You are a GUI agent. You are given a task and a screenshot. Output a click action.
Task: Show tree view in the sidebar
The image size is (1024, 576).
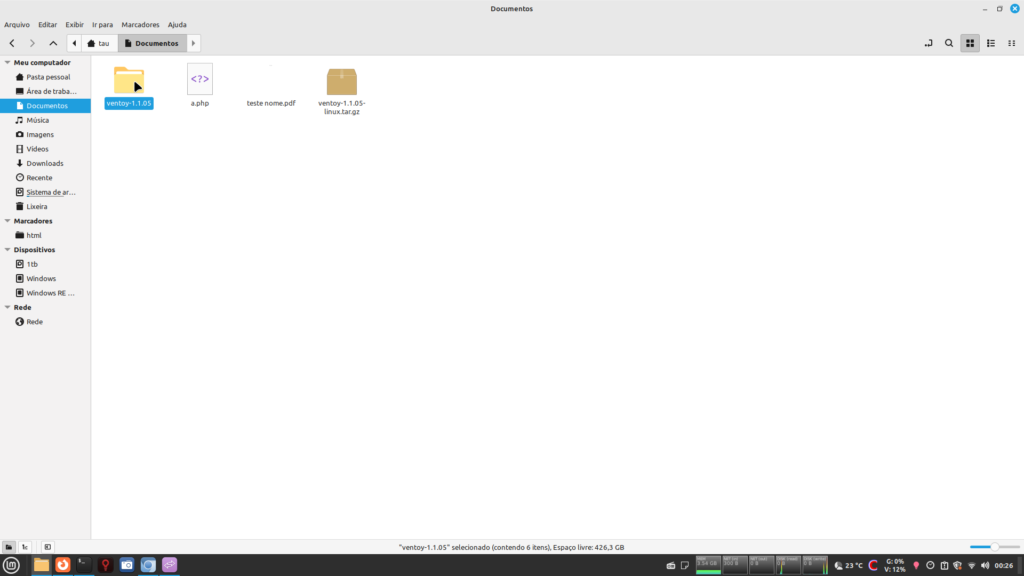(25, 547)
